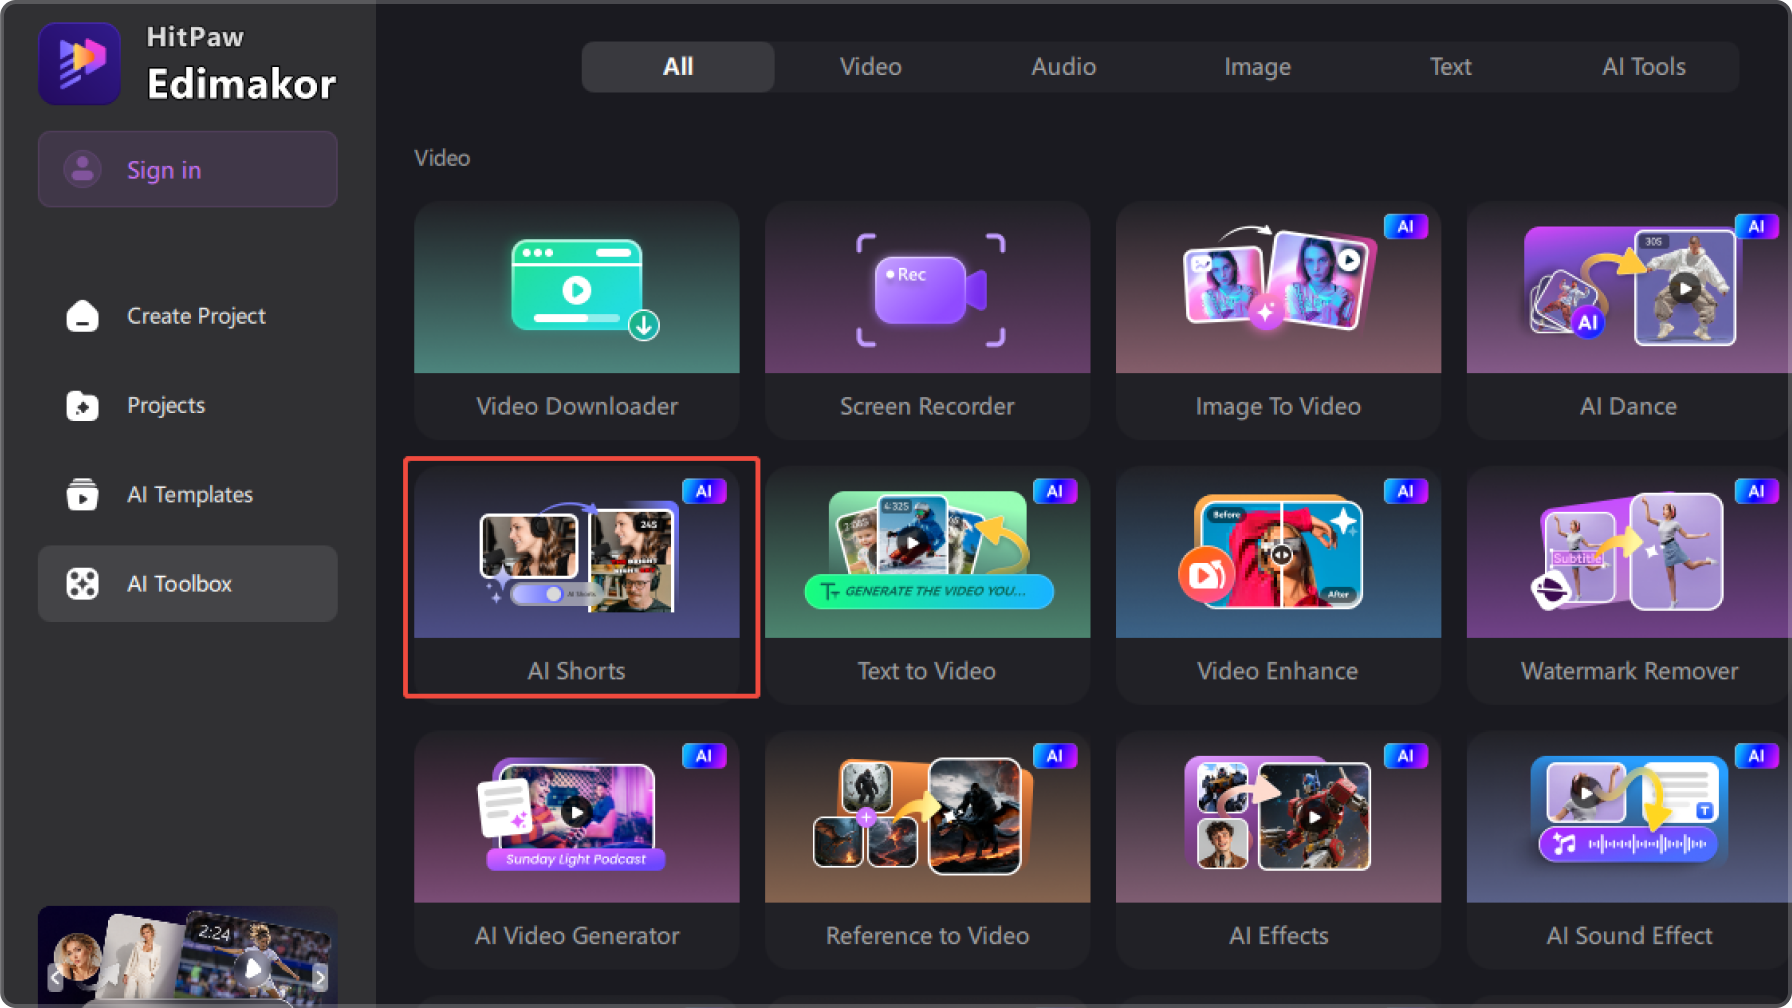Click the Video Downloader label
The width and height of the screenshot is (1792, 1008).
point(577,406)
